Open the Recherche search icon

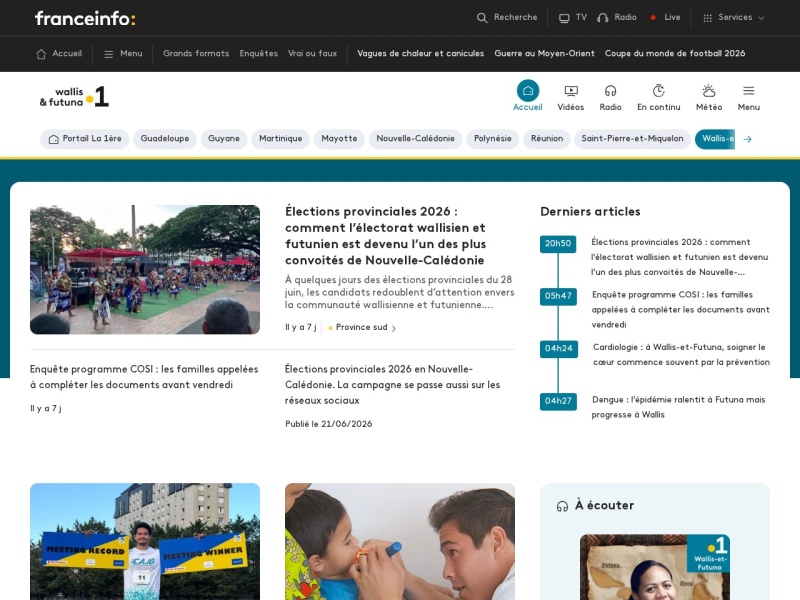pos(482,18)
